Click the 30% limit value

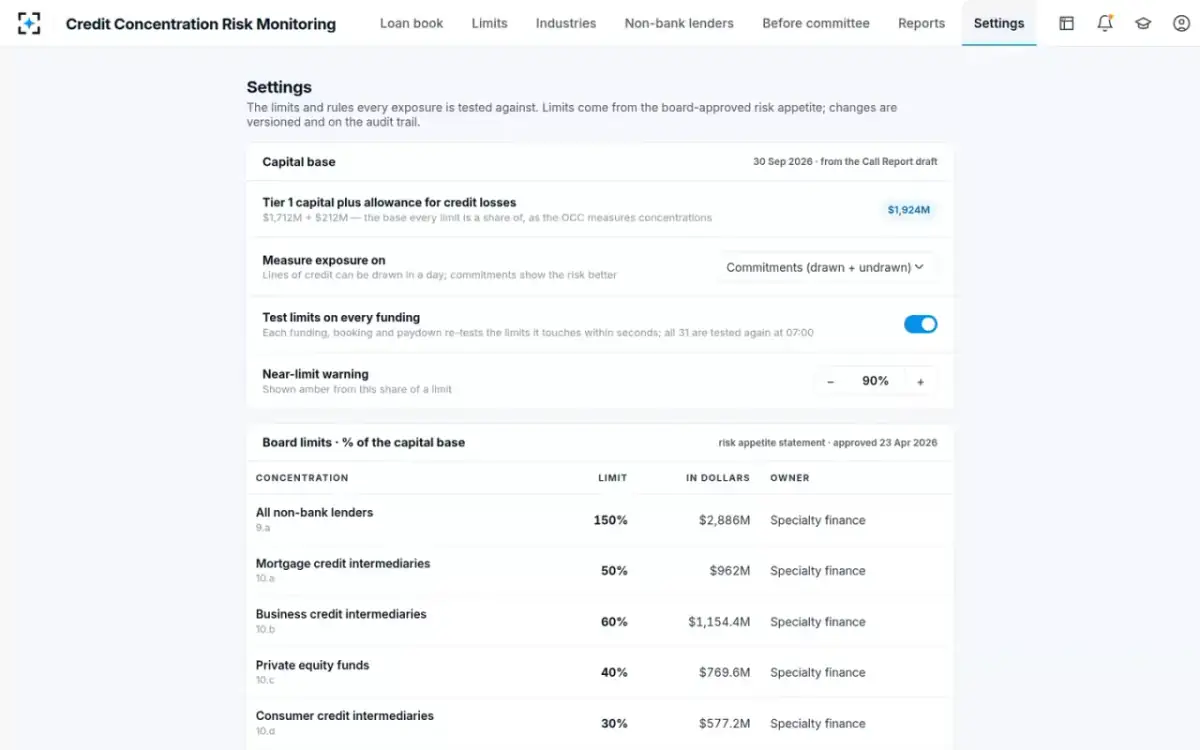point(614,724)
